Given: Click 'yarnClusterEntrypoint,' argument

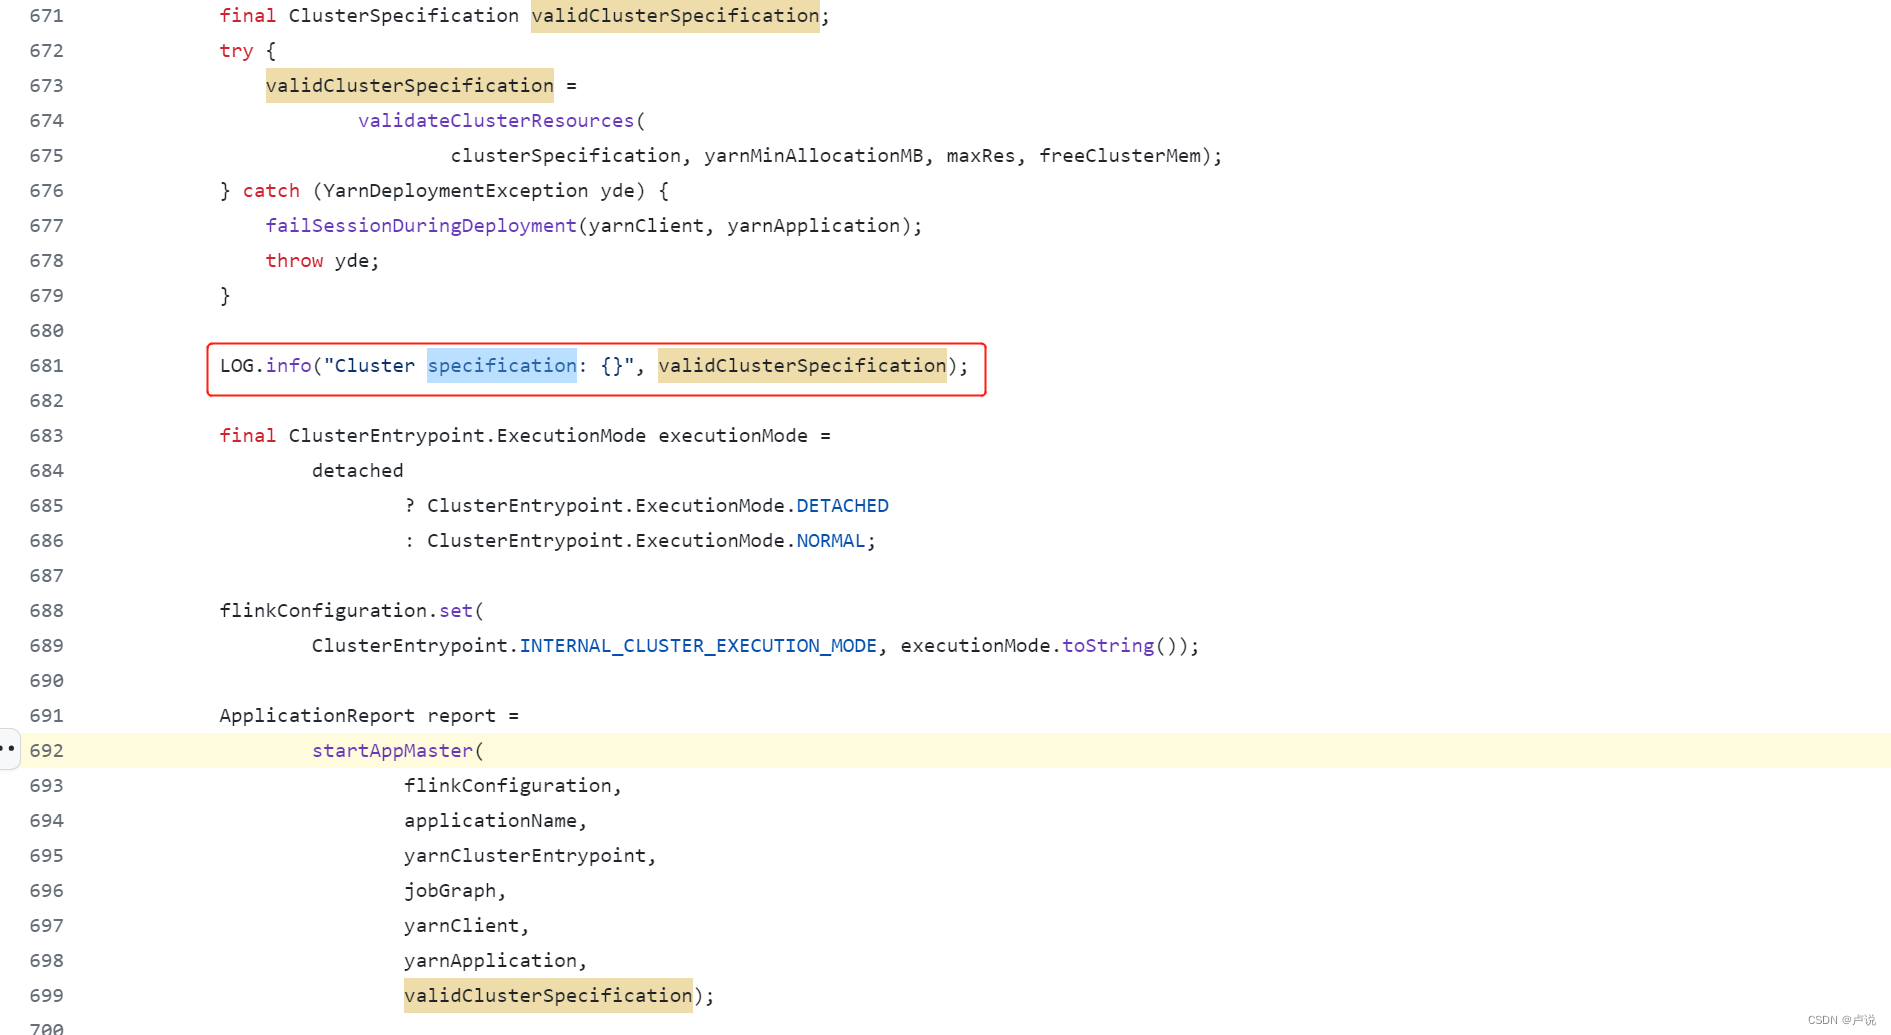Looking at the screenshot, I should coord(530,856).
